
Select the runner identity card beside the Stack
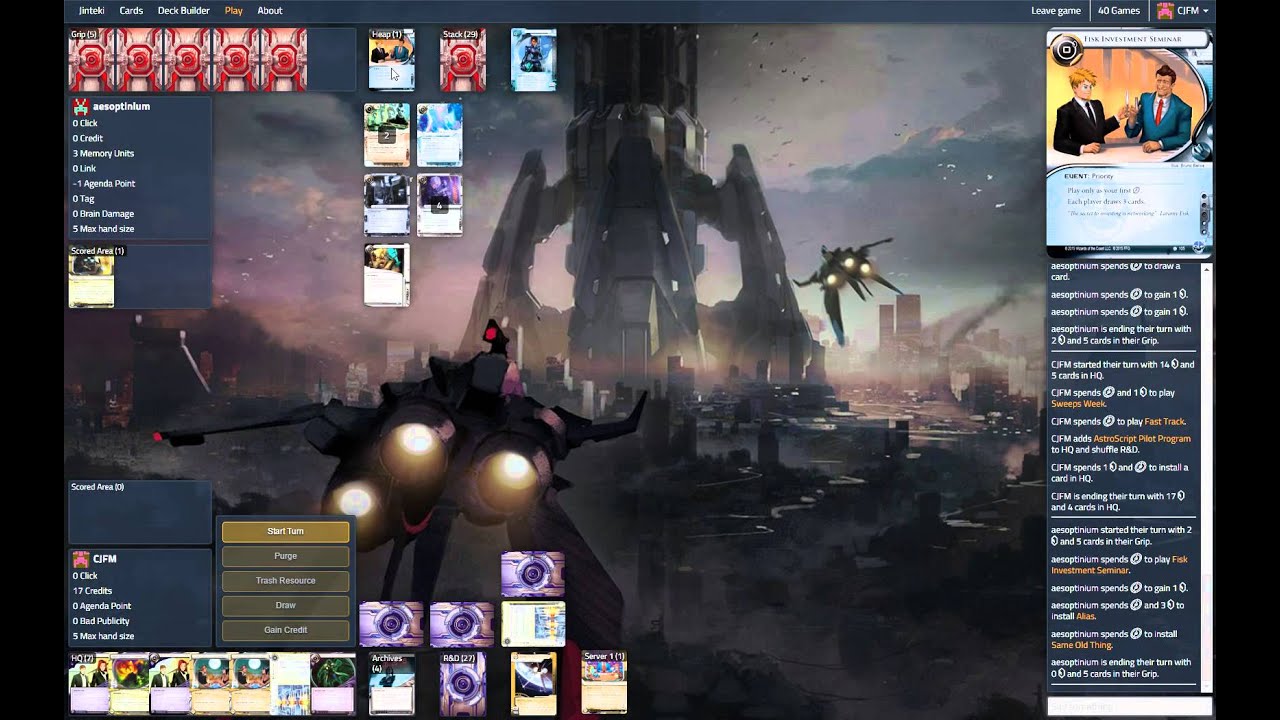coord(534,60)
